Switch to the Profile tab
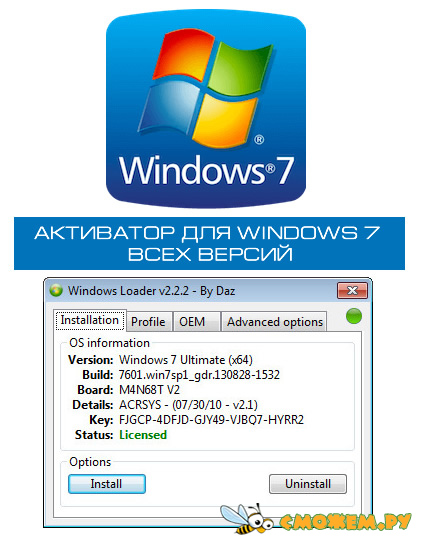Screen dimensions: 422x546 [148, 322]
